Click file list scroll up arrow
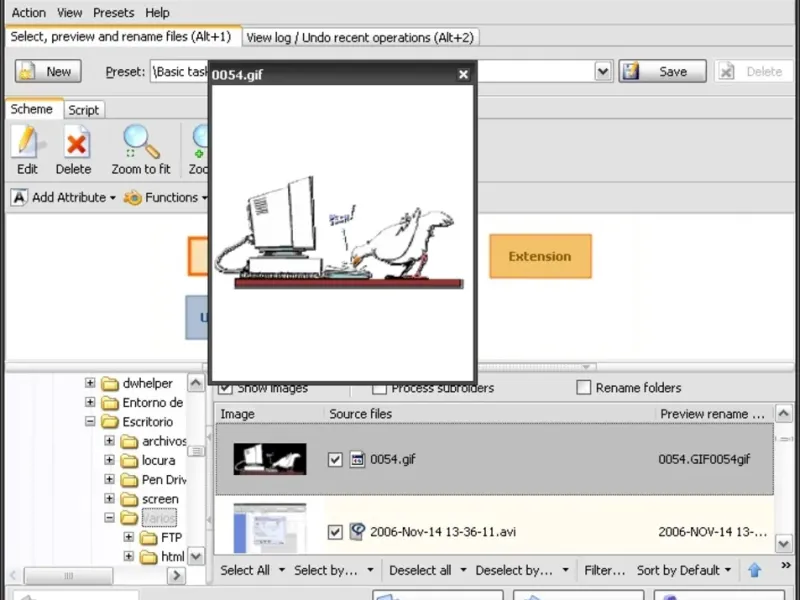The height and width of the screenshot is (600, 800). pos(784,413)
